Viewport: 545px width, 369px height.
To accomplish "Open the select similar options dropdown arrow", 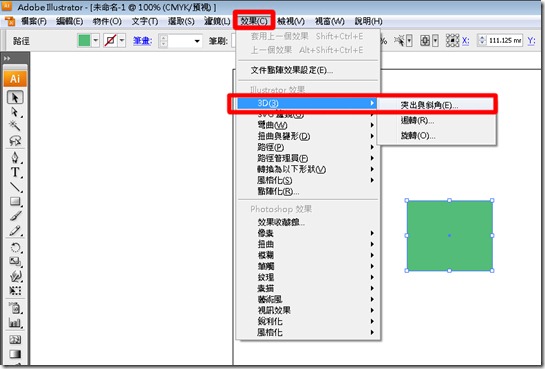I will coord(409,41).
